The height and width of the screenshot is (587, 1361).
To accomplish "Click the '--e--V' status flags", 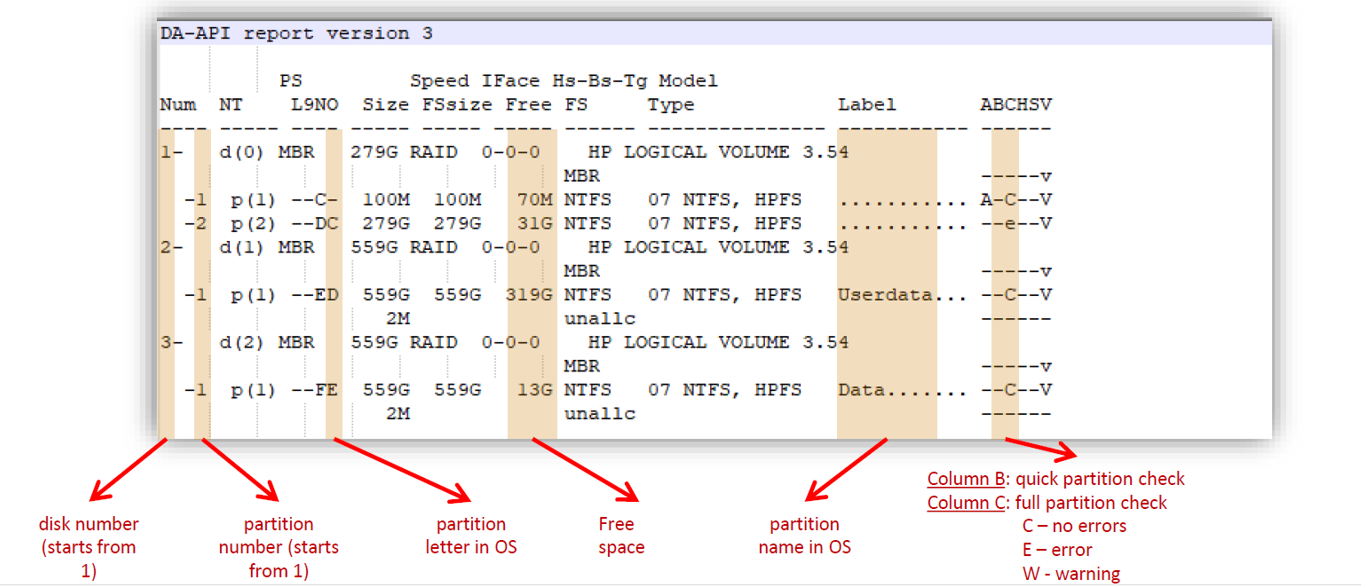I will click(1015, 224).
